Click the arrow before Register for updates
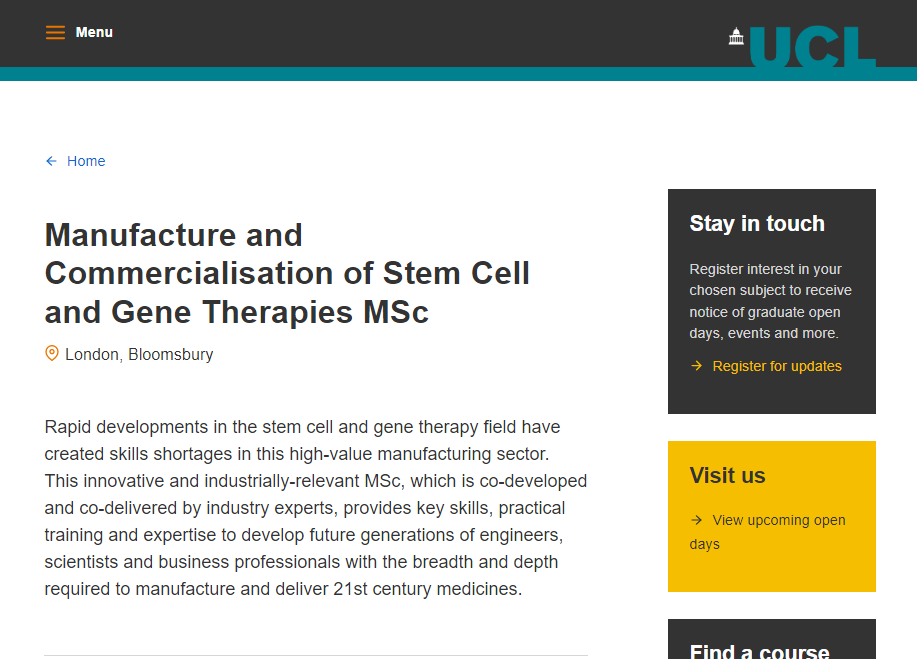The height and width of the screenshot is (659, 917). tap(697, 366)
